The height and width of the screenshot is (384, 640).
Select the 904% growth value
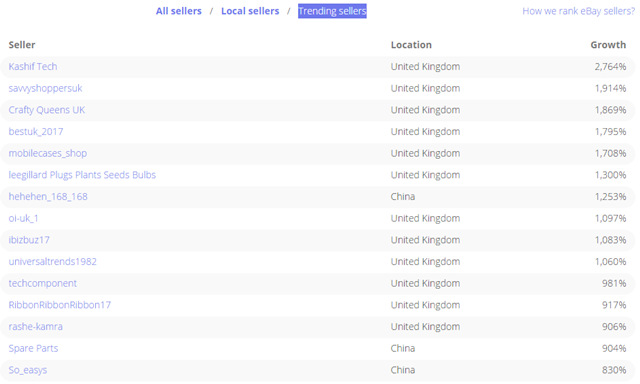click(614, 348)
